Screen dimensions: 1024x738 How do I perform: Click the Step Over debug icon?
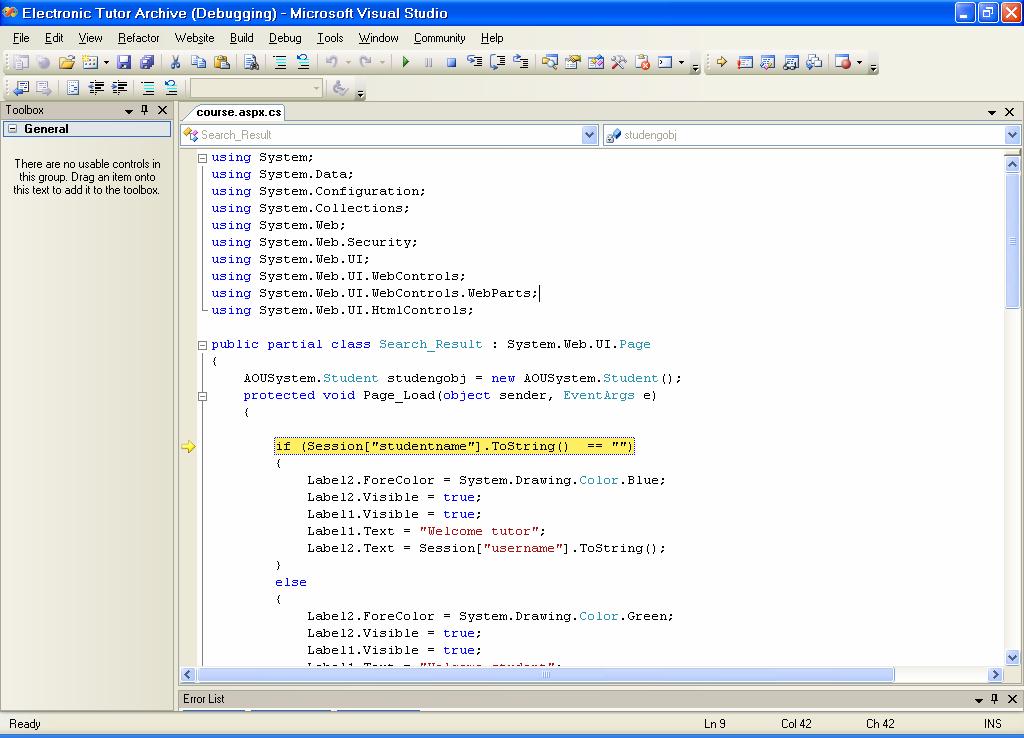pyautogui.click(x=498, y=62)
